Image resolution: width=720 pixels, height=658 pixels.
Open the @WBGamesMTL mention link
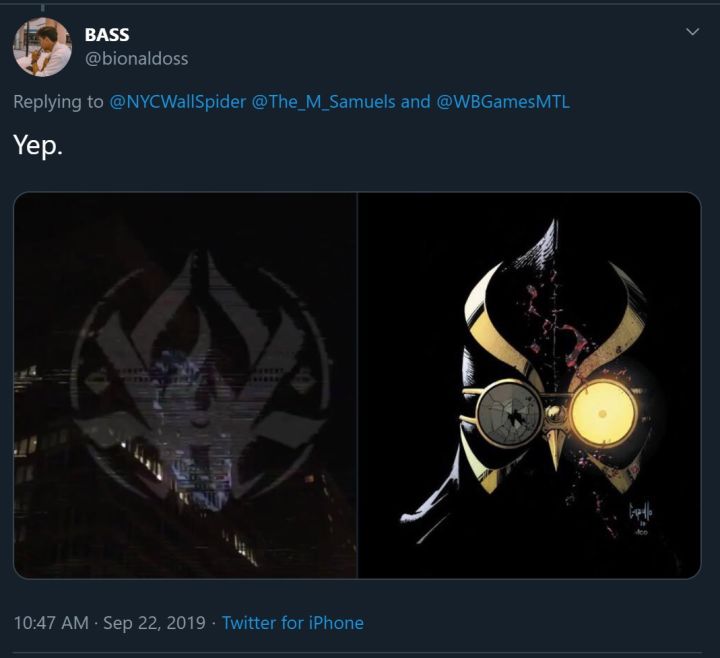pyautogui.click(x=503, y=102)
